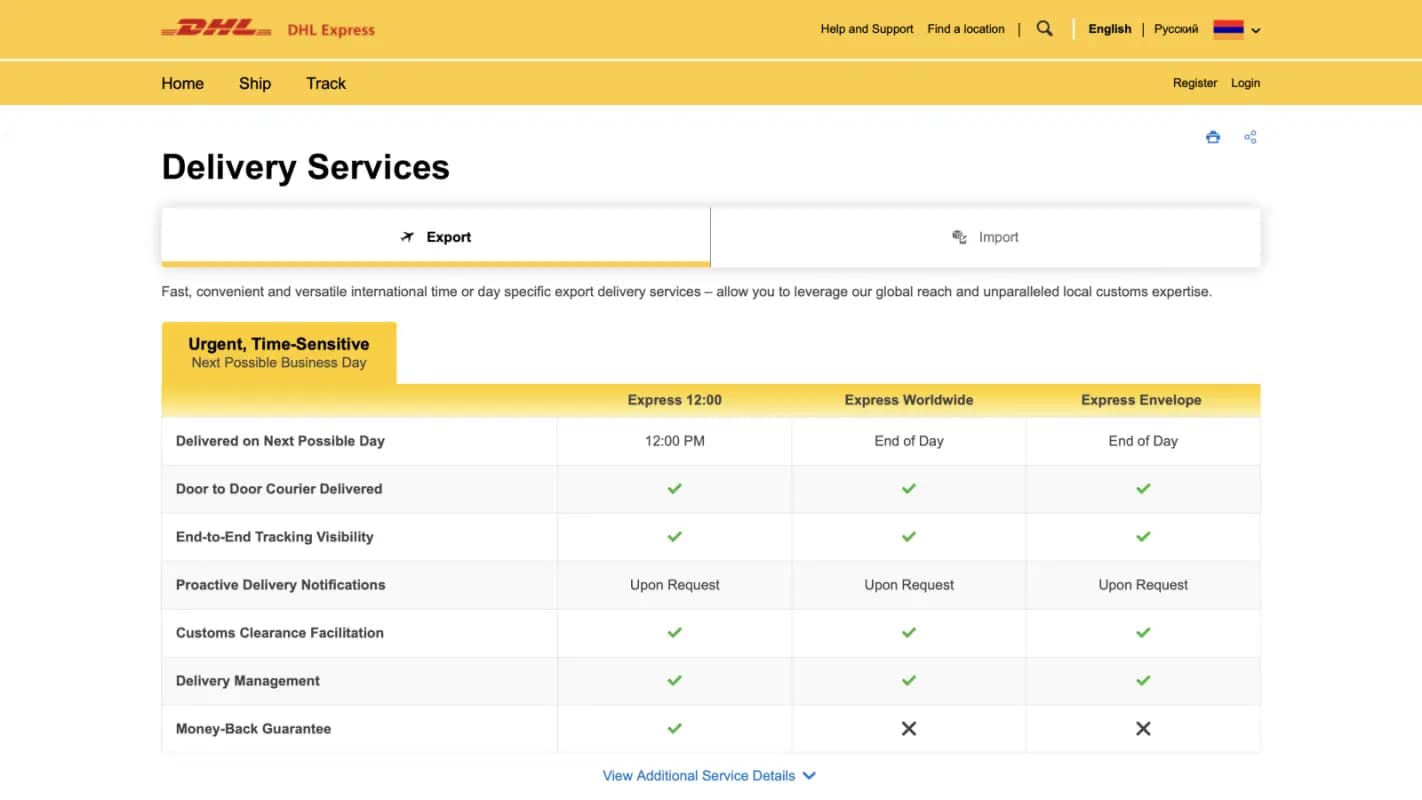Click Express 12:00 Money-Back Guarantee checkmark

coord(675,729)
